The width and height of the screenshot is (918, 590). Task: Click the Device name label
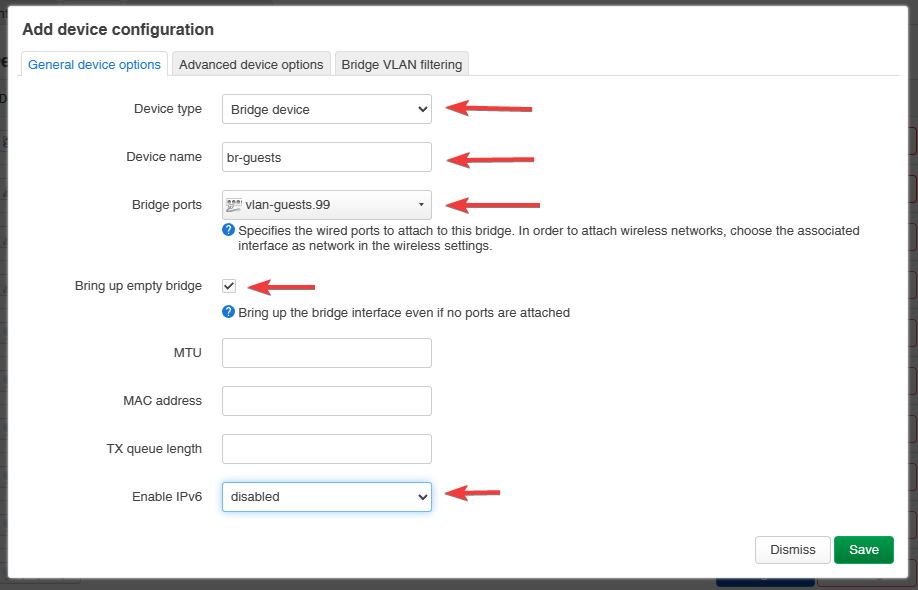(x=164, y=157)
